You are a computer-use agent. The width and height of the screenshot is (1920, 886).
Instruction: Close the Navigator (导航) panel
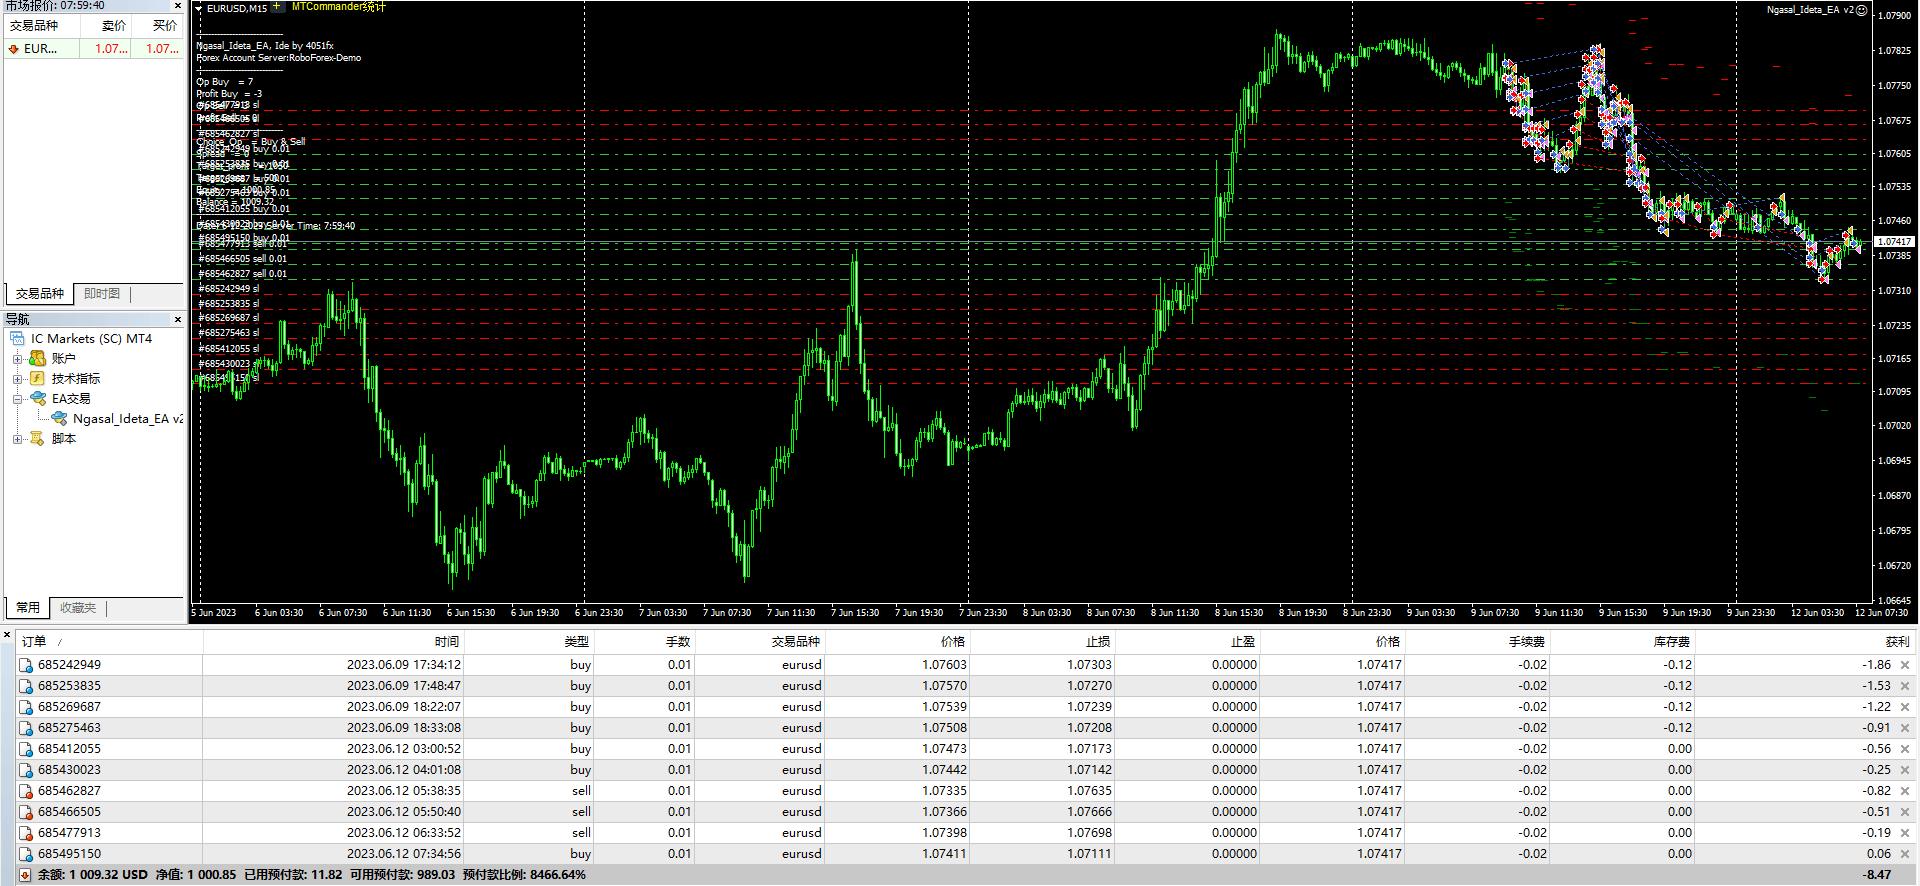tap(178, 320)
